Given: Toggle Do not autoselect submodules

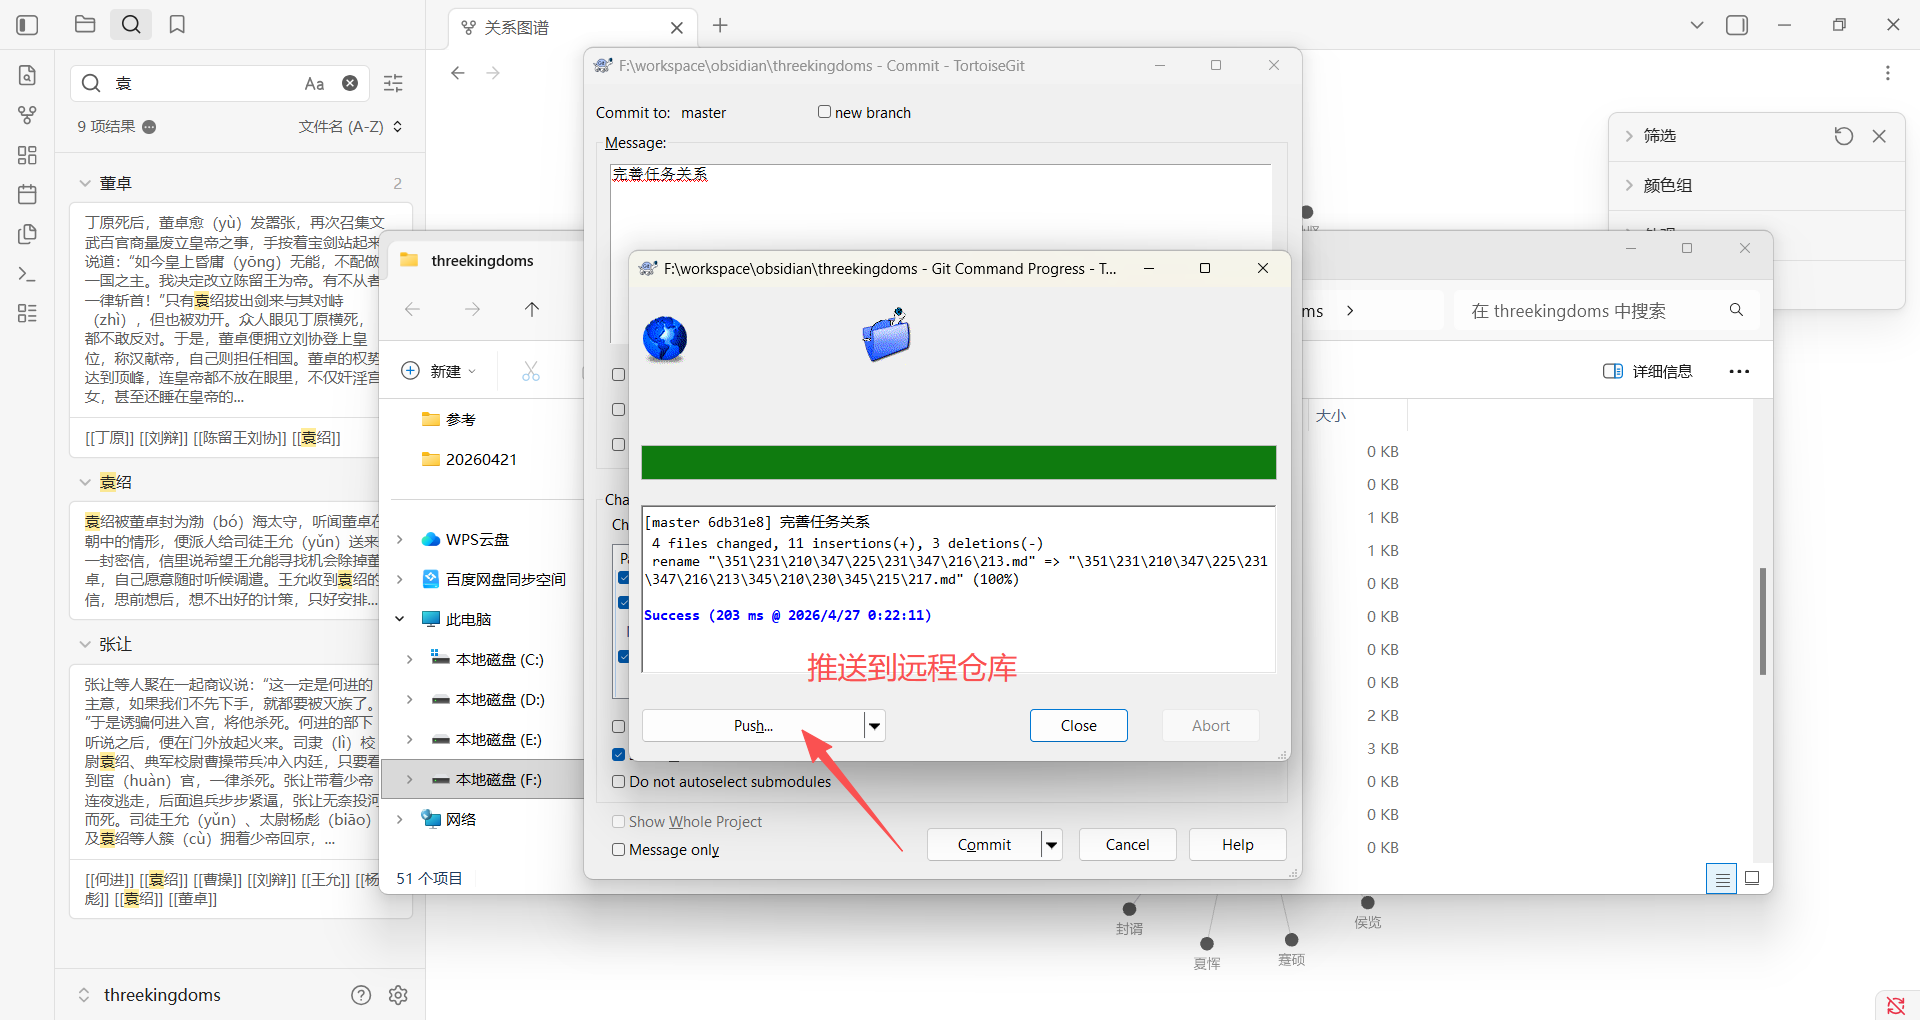Looking at the screenshot, I should (x=619, y=782).
